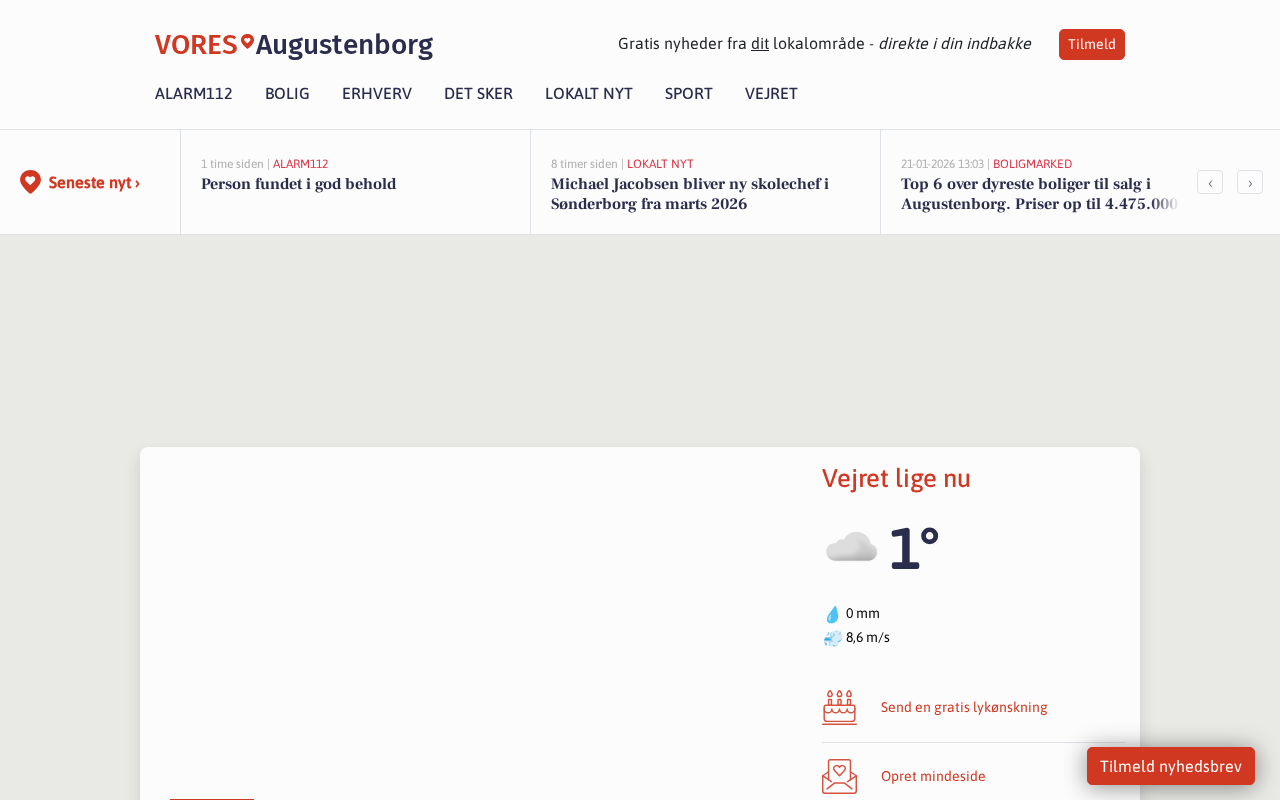Click the birthday cake icon
1280x800 pixels.
(x=840, y=707)
